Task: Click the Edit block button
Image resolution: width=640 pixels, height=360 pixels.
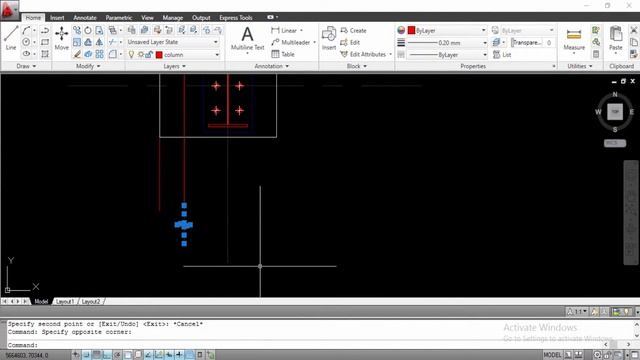Action: click(350, 42)
